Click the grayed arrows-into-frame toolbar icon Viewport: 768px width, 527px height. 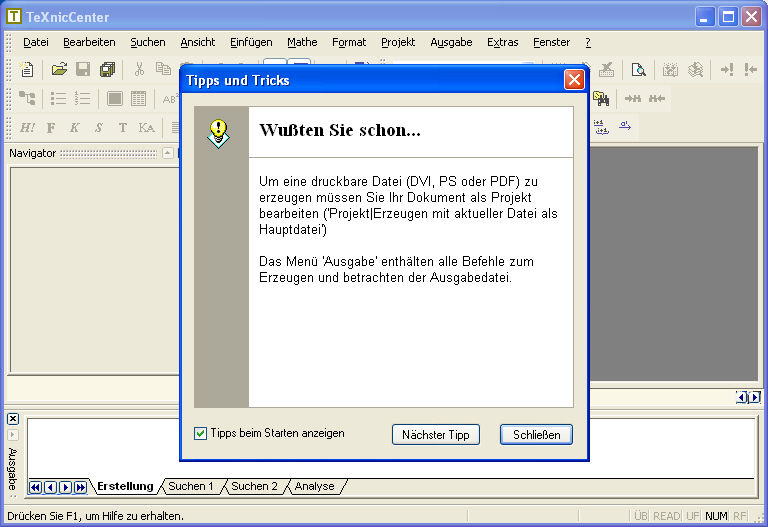670,70
